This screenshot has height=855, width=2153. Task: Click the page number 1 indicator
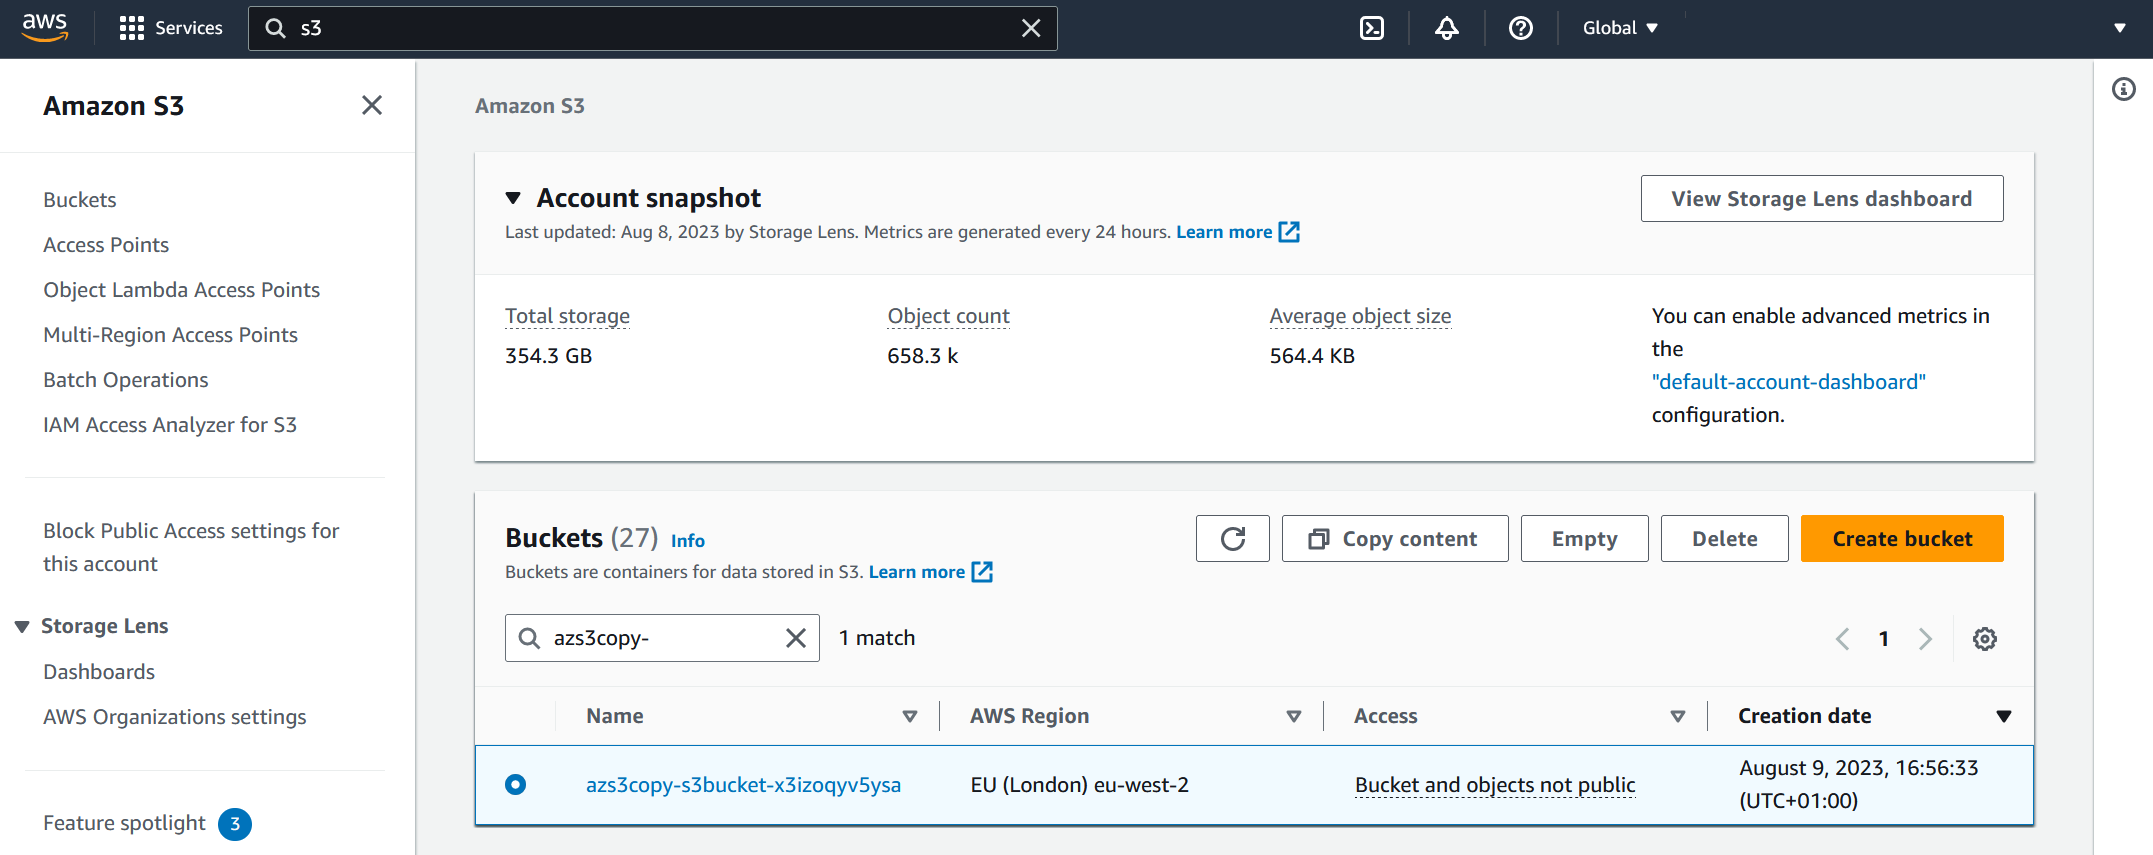pyautogui.click(x=1884, y=639)
